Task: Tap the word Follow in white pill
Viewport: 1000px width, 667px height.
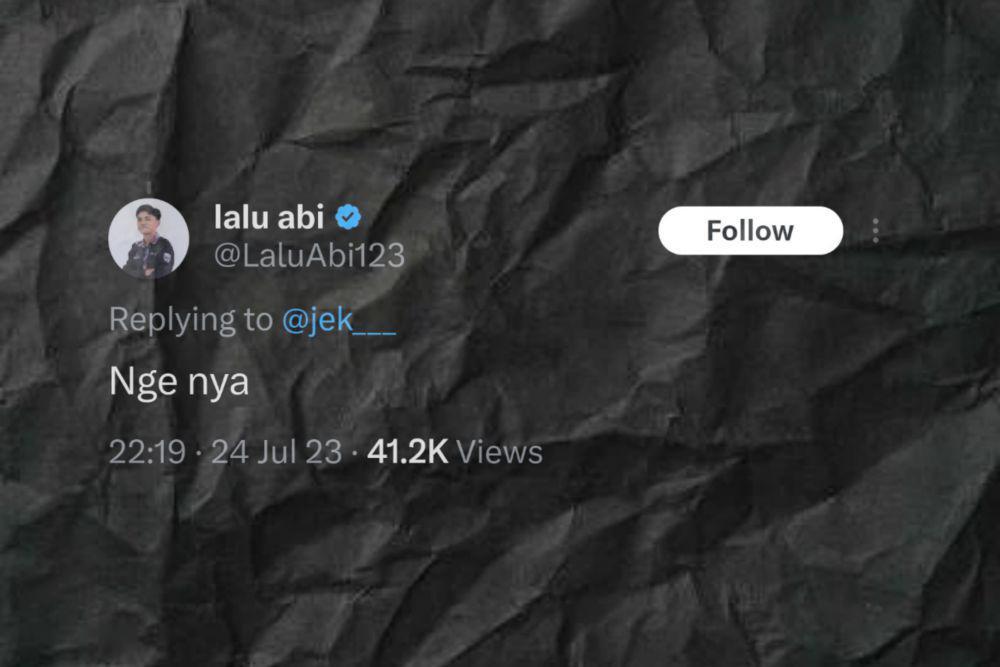Action: pyautogui.click(x=751, y=231)
